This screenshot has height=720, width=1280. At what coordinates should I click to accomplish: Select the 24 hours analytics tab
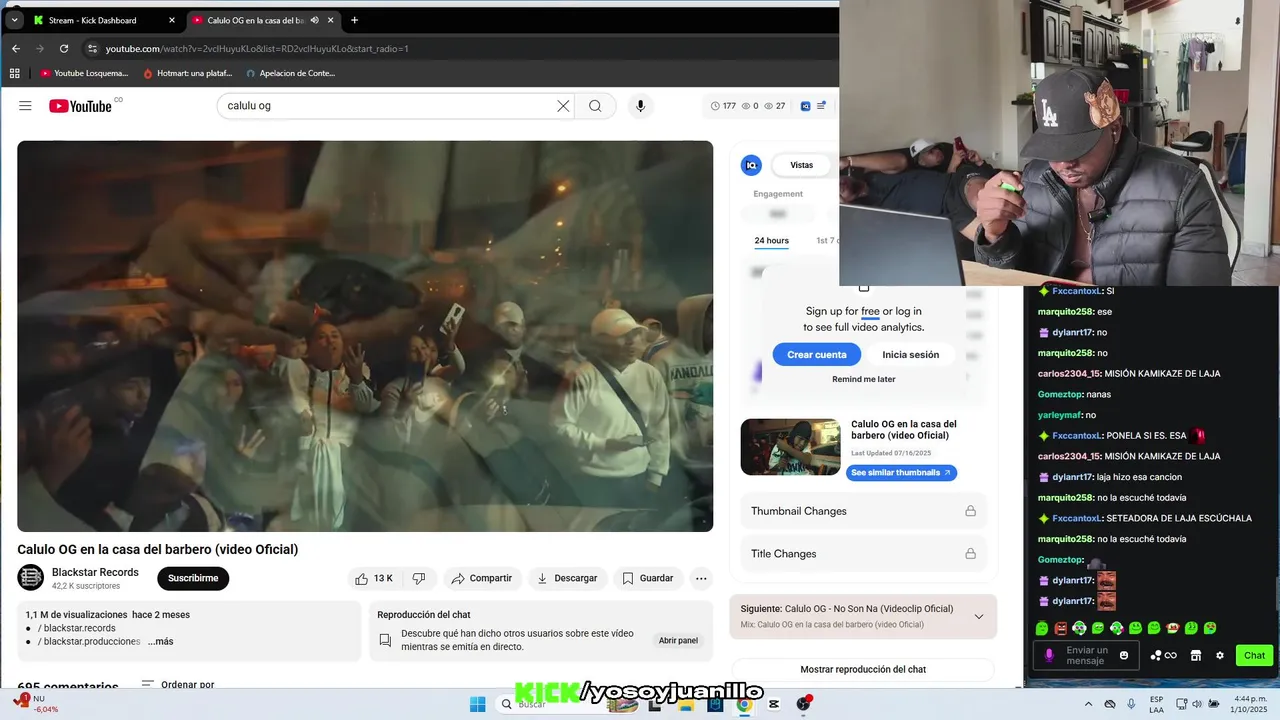coord(771,241)
